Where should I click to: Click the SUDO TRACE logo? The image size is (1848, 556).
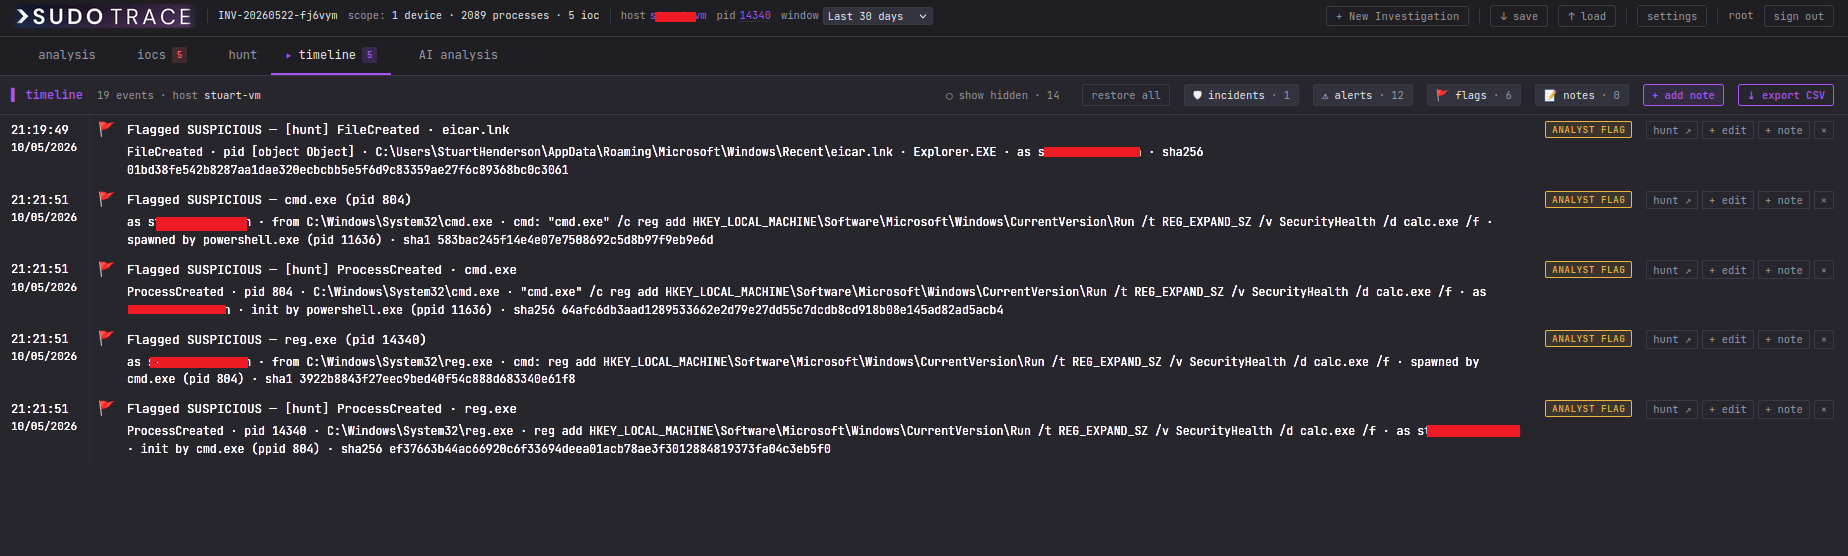tap(104, 16)
